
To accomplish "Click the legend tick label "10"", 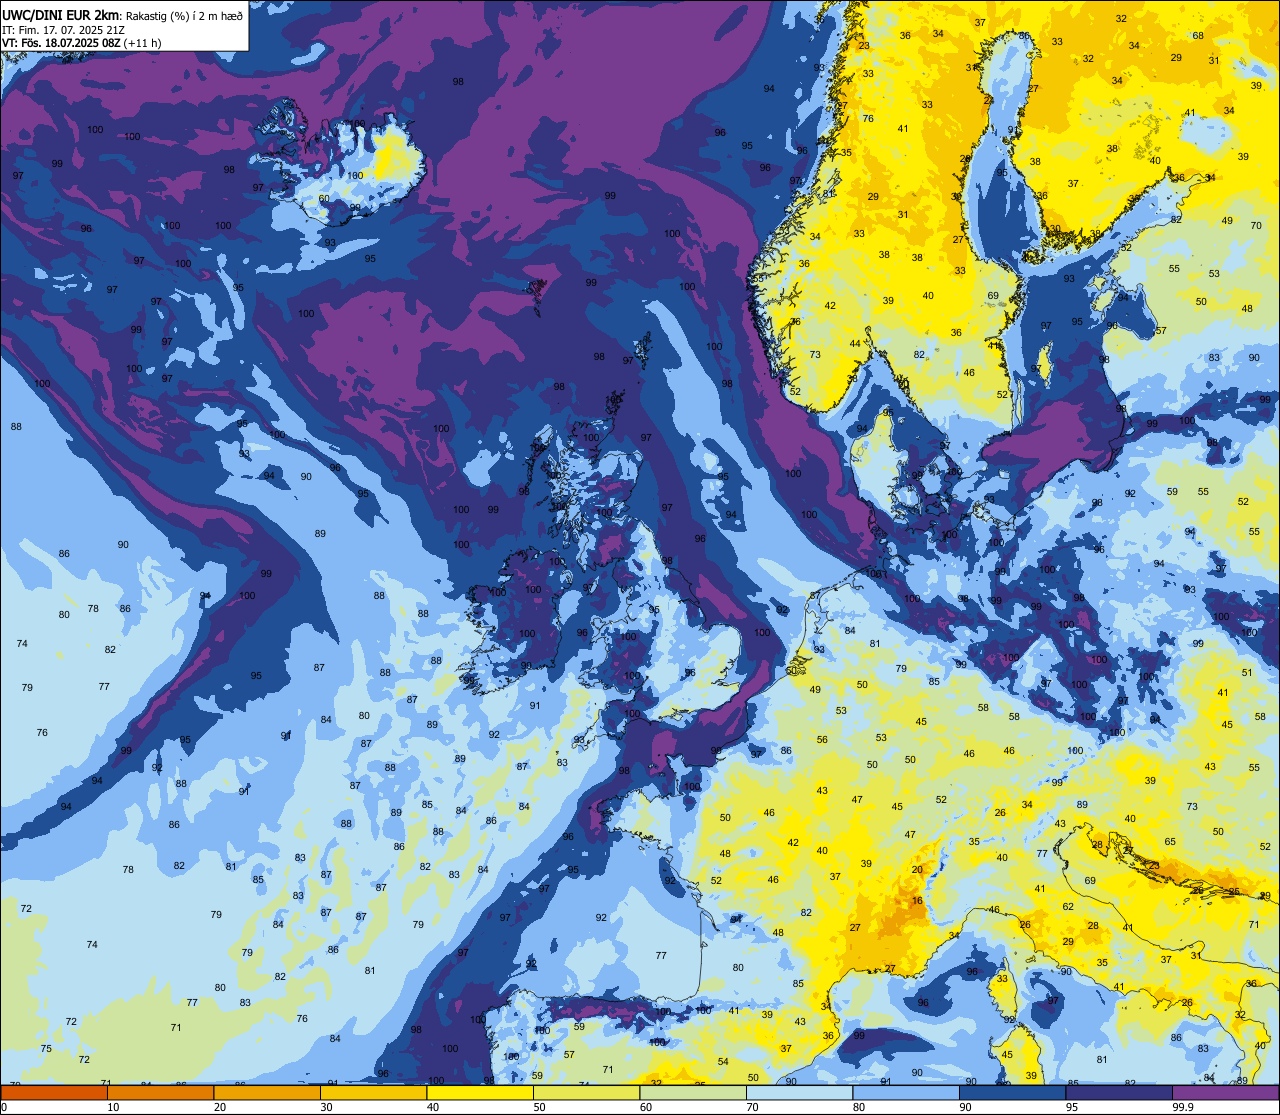I will click(x=113, y=1107).
